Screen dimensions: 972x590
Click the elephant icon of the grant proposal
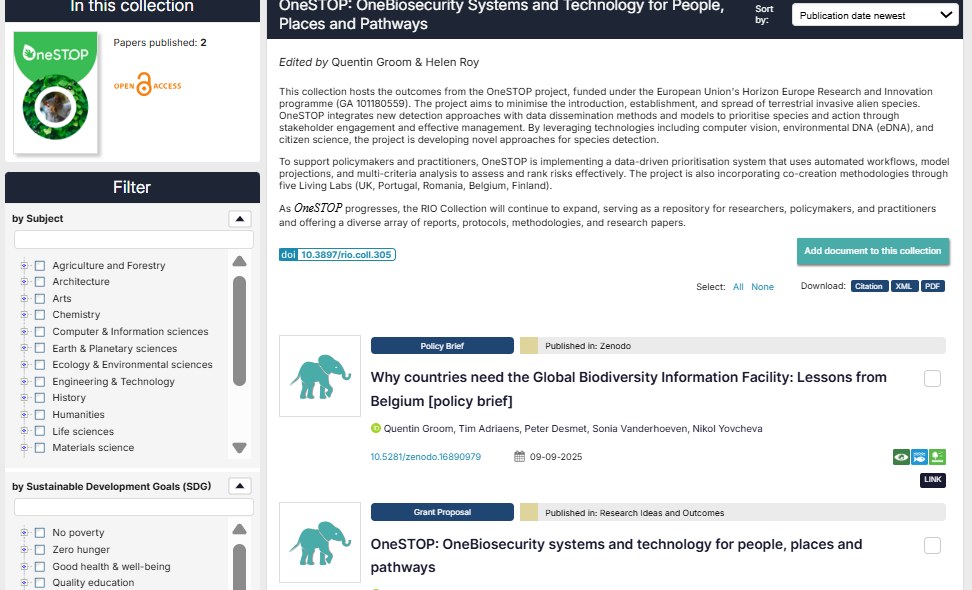tap(320, 543)
